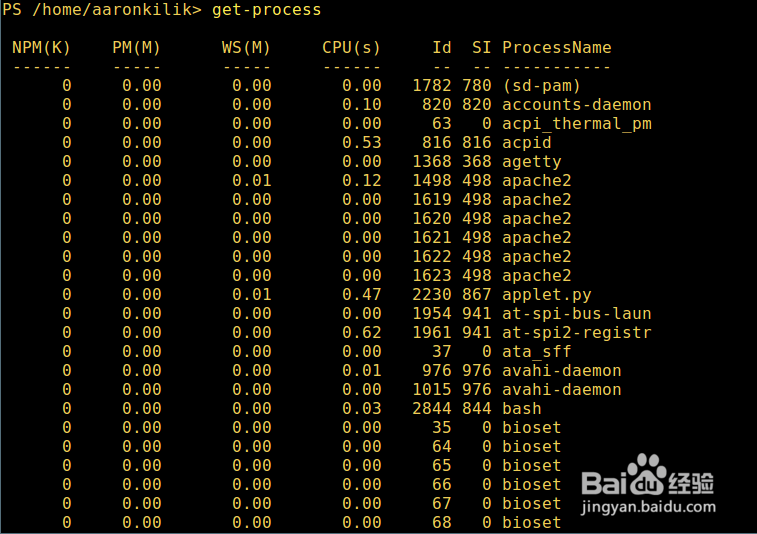The height and width of the screenshot is (534, 757).
Task: Click Id 66 of bioset
Action: [442, 485]
